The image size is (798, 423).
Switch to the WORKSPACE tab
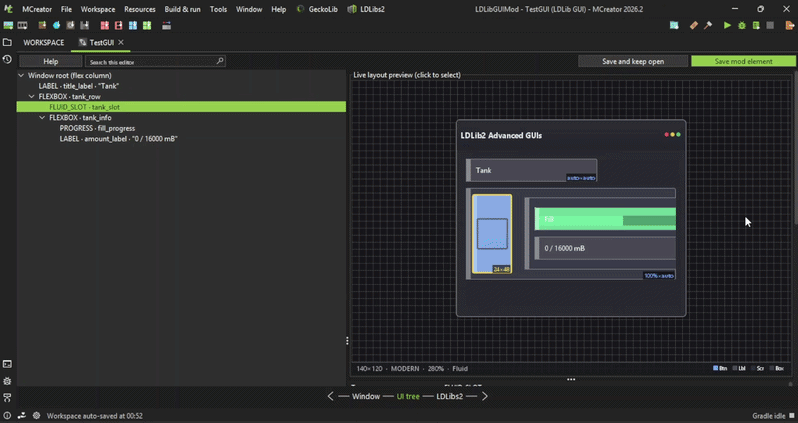pos(44,43)
